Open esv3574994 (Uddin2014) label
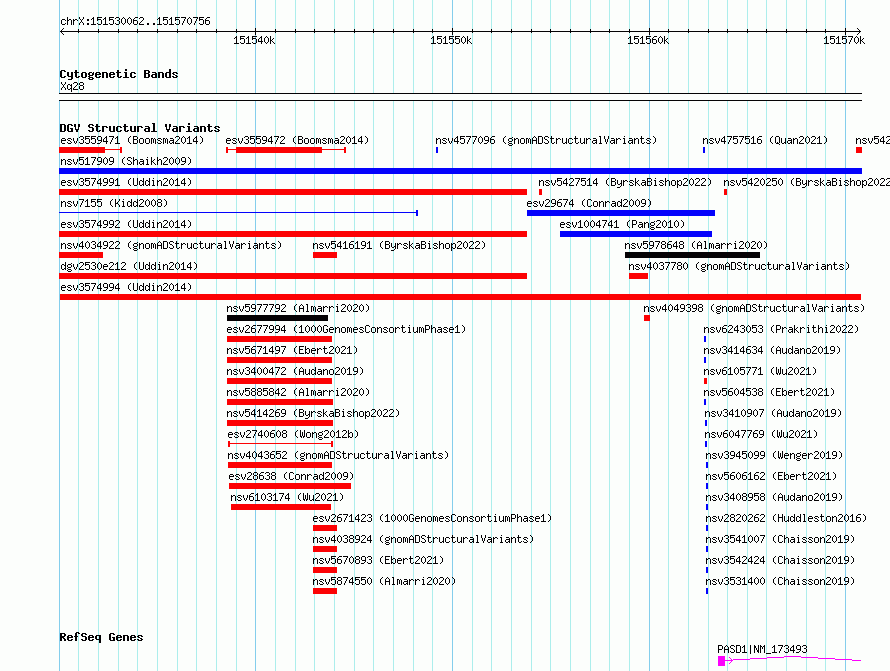 (x=126, y=287)
